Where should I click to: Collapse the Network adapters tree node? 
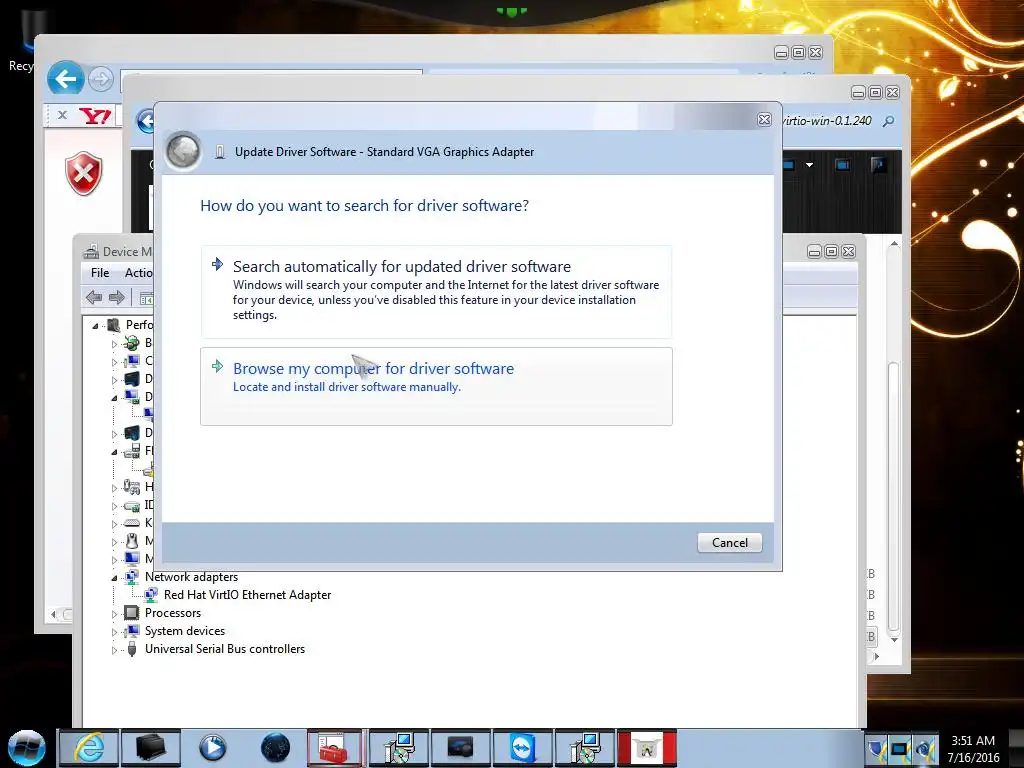coord(114,578)
